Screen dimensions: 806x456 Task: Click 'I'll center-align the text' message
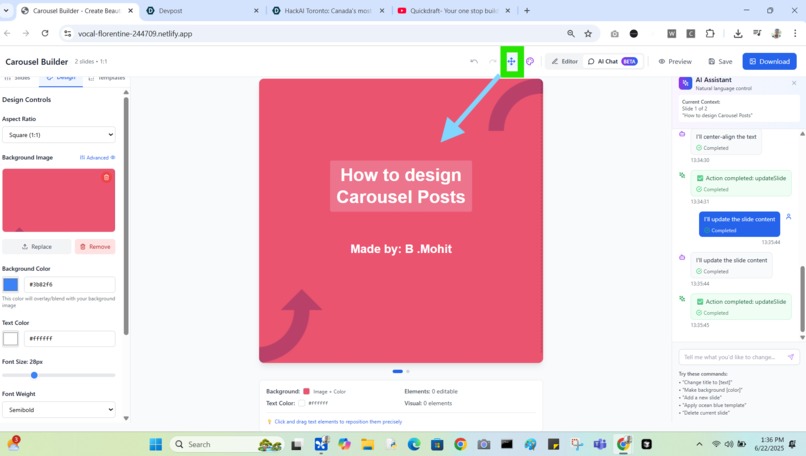click(x=726, y=141)
